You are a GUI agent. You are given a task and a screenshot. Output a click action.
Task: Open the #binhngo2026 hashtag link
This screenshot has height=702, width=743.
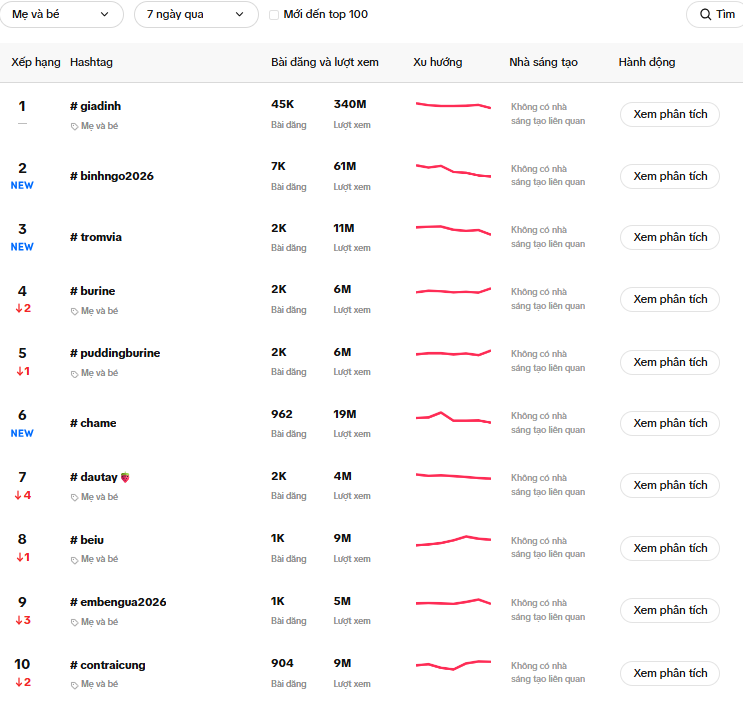[111, 176]
